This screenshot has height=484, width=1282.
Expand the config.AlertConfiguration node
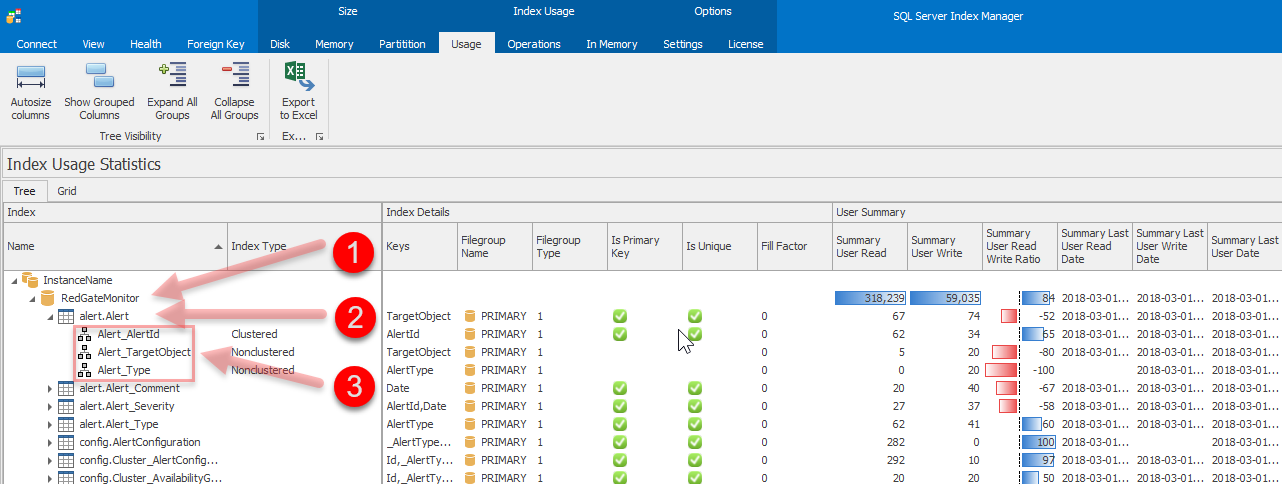[x=50, y=442]
